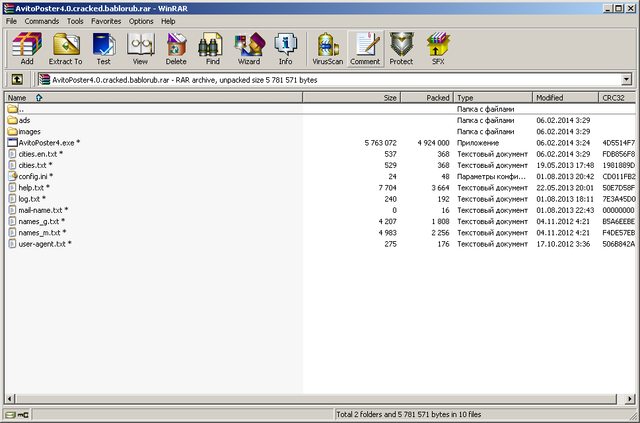640x423 pixels.
Task: Select the config.ini file icon
Action: pos(13,176)
